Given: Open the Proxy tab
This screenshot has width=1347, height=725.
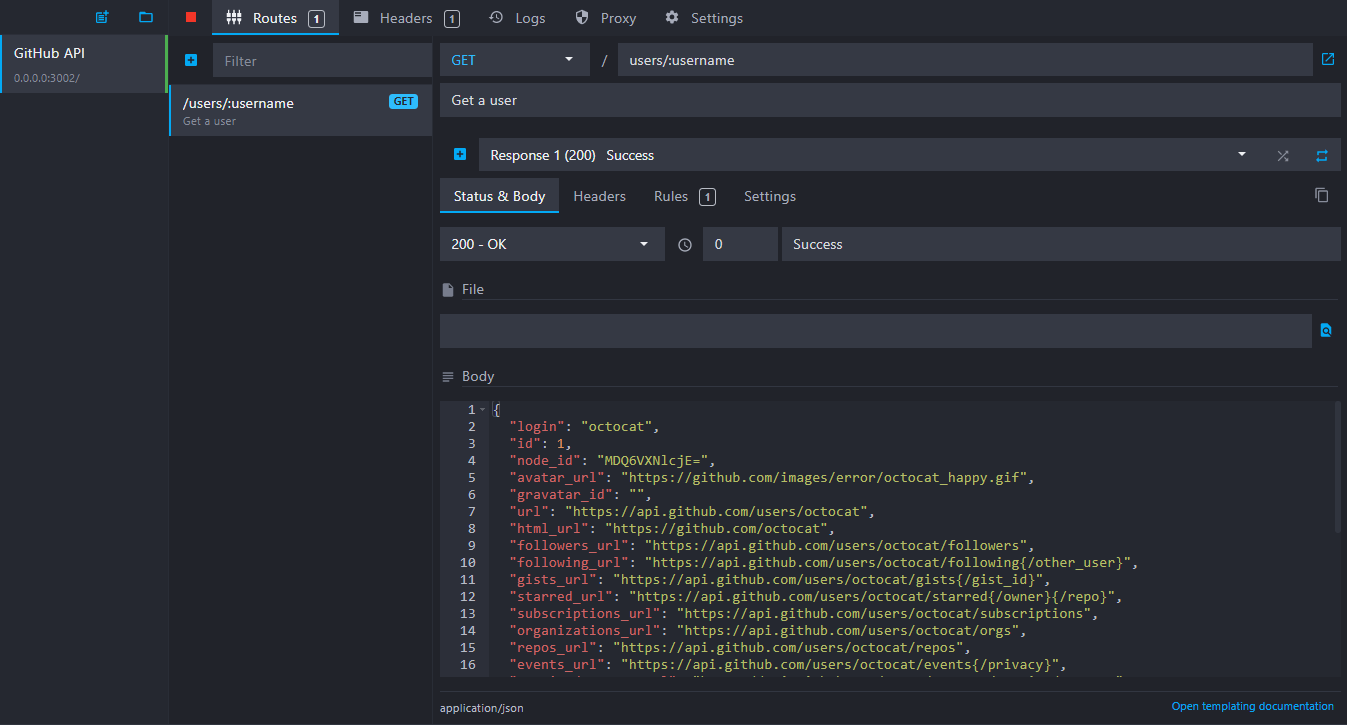Looking at the screenshot, I should [605, 18].
